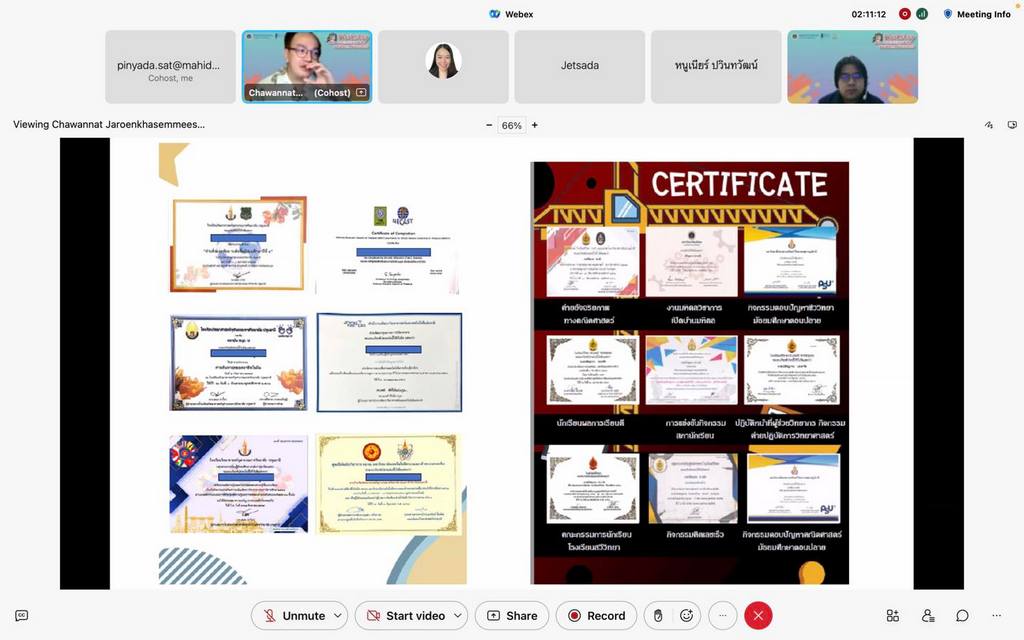This screenshot has height=640, width=1024.
Task: Zoom out shared content with minus
Action: point(489,126)
